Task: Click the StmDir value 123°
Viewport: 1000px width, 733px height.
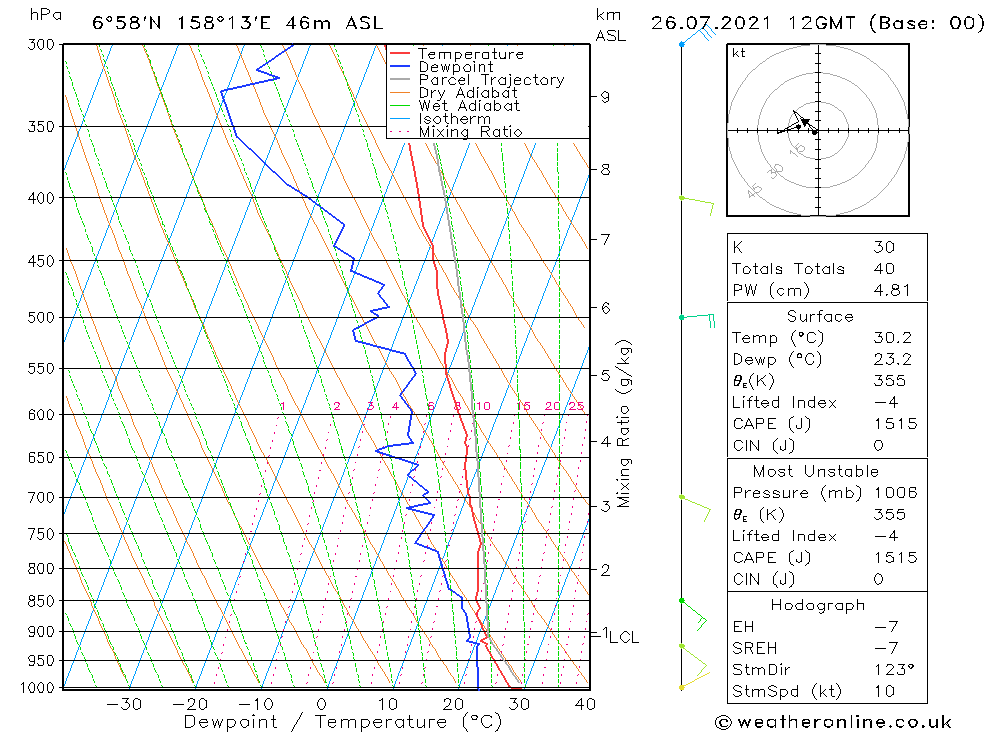Action: 894,670
